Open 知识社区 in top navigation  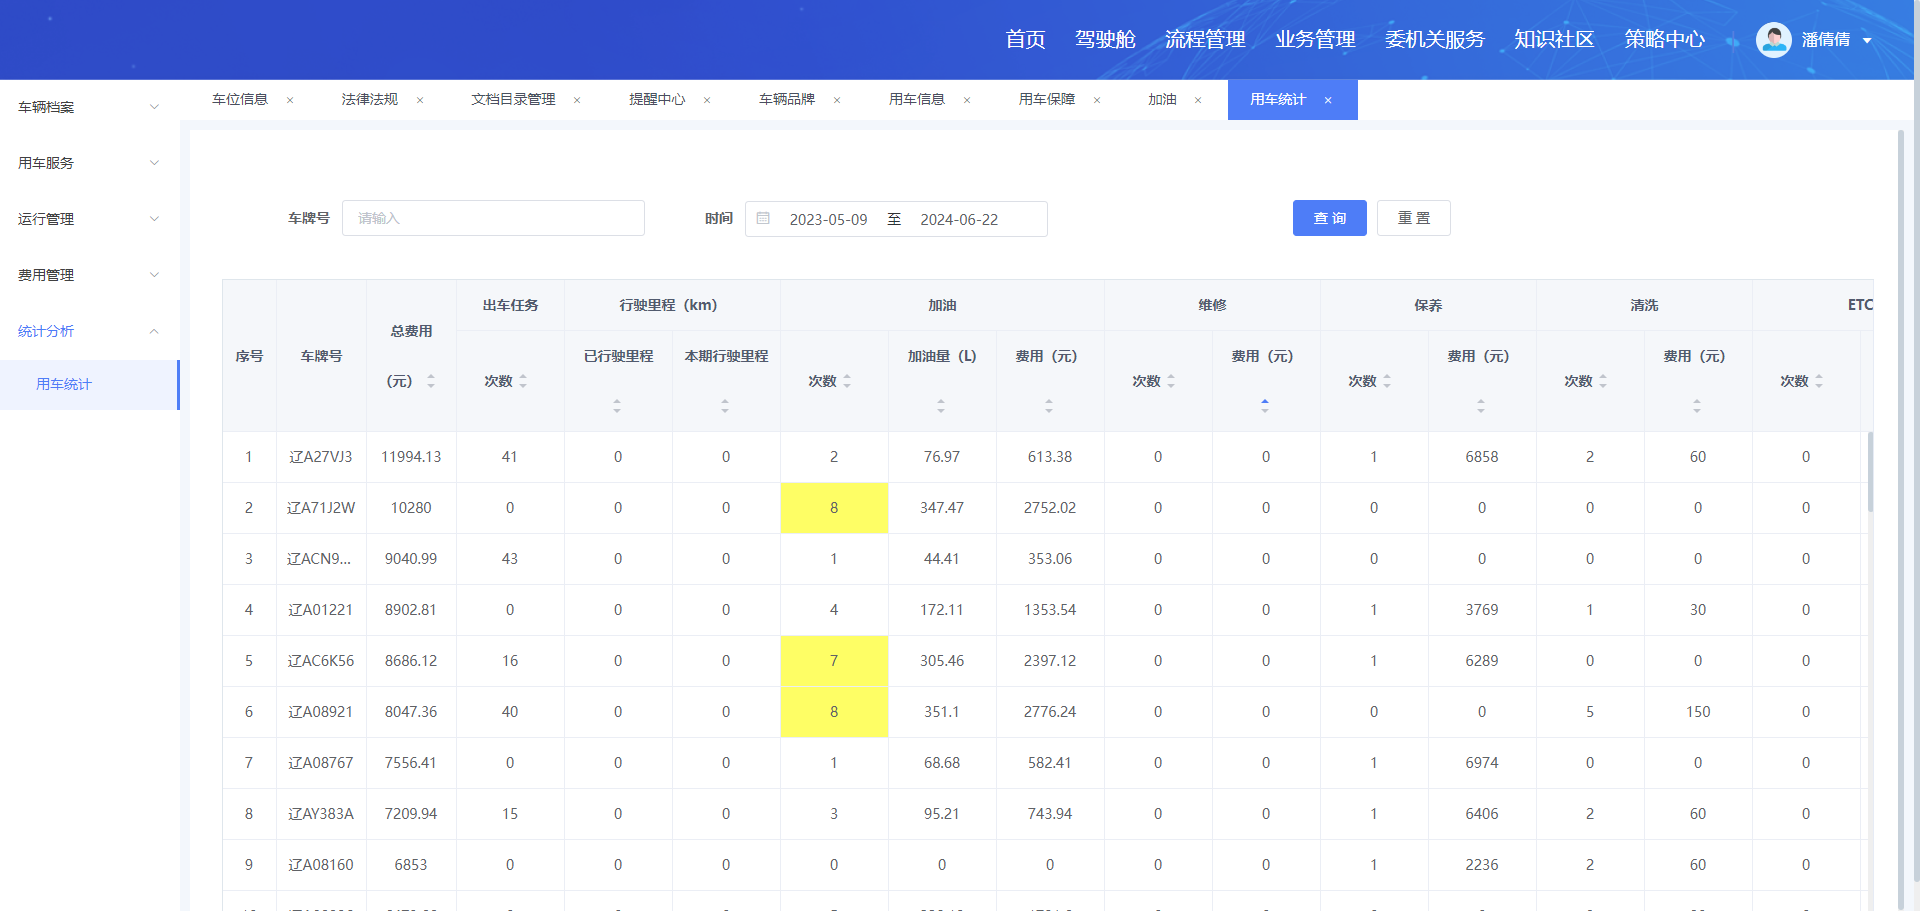click(1554, 40)
